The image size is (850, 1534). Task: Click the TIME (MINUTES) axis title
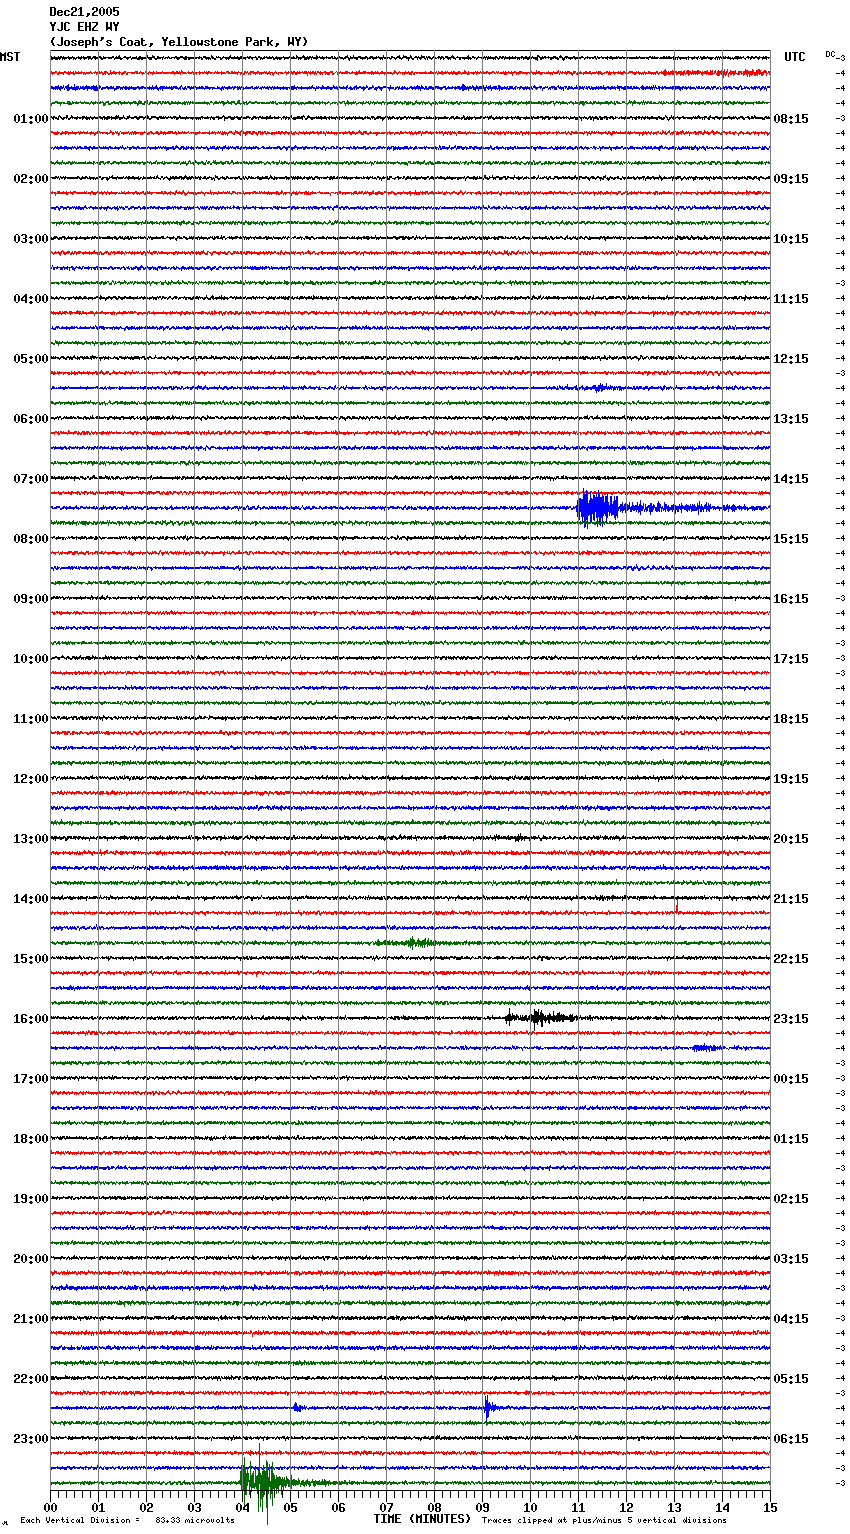tap(422, 1519)
